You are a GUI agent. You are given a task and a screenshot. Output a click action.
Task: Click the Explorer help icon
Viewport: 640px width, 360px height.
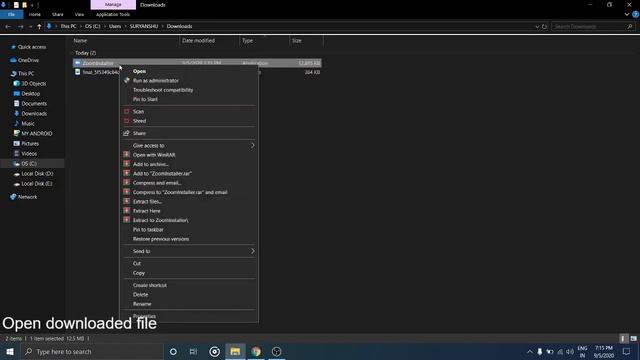(x=636, y=14)
